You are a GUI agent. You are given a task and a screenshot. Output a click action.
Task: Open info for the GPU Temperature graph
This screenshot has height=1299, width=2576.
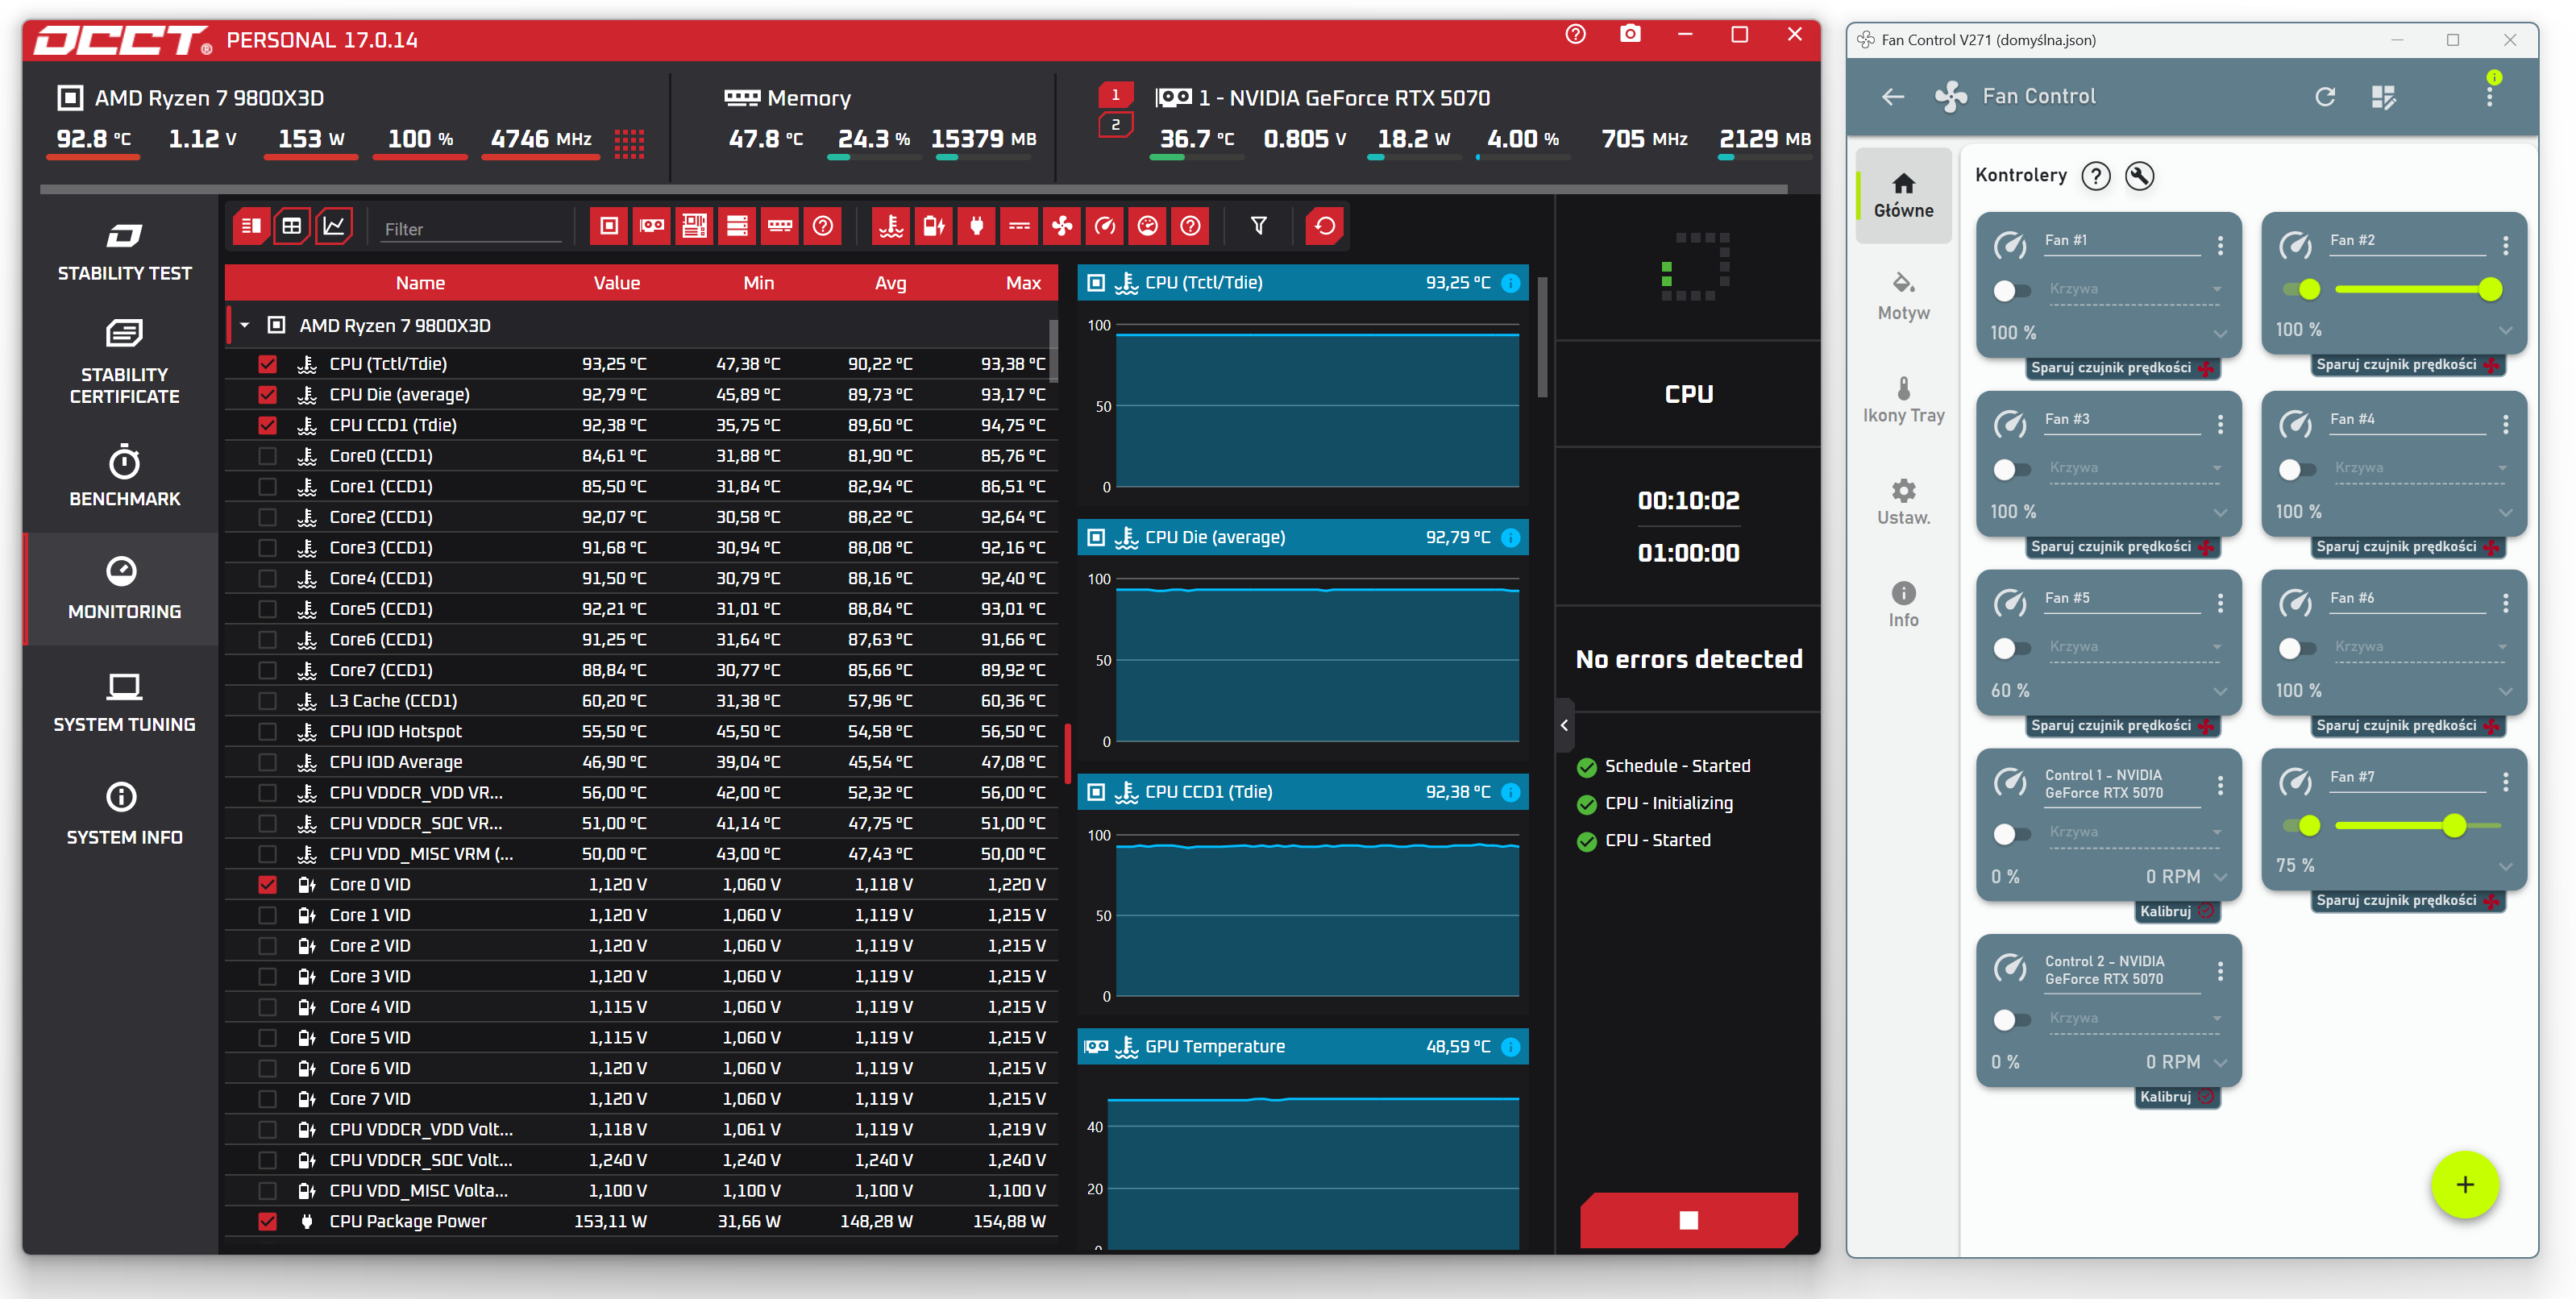[x=1511, y=1047]
